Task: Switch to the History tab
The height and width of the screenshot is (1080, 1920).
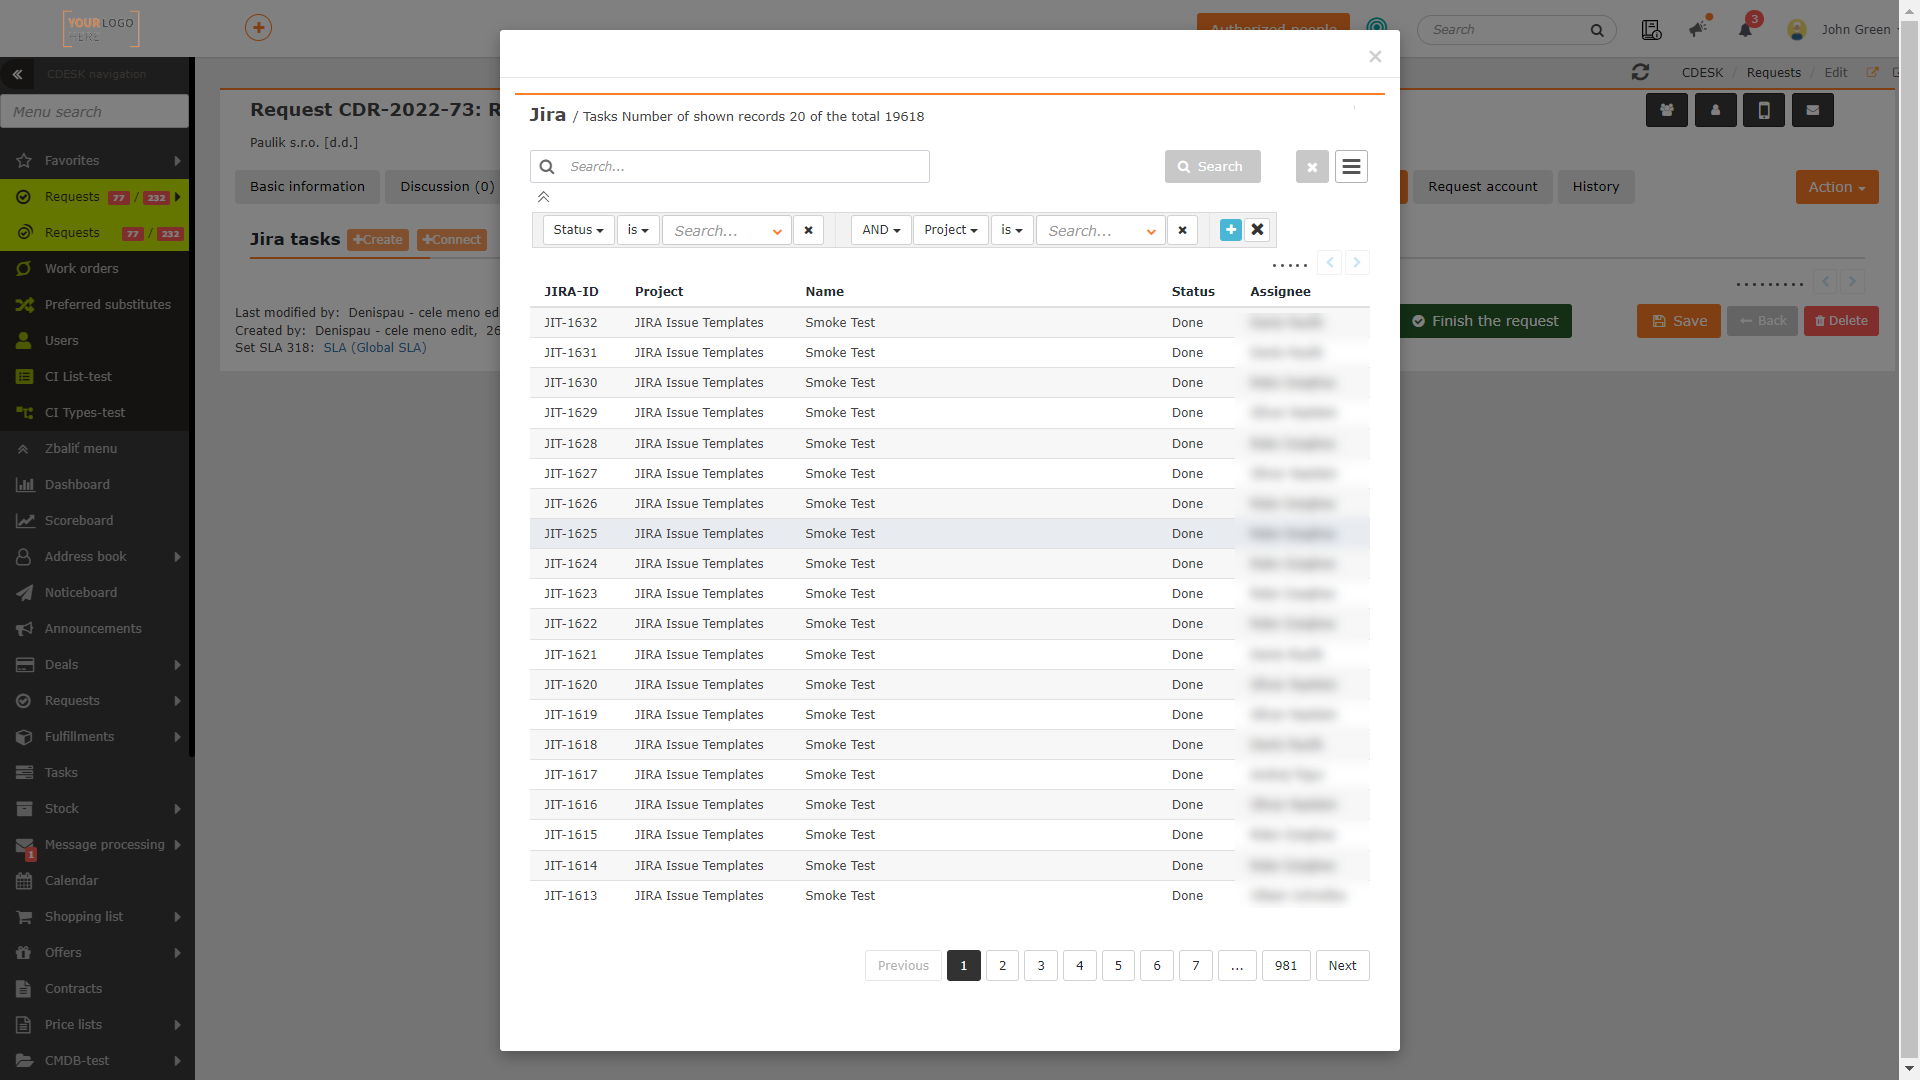Action: click(1596, 187)
